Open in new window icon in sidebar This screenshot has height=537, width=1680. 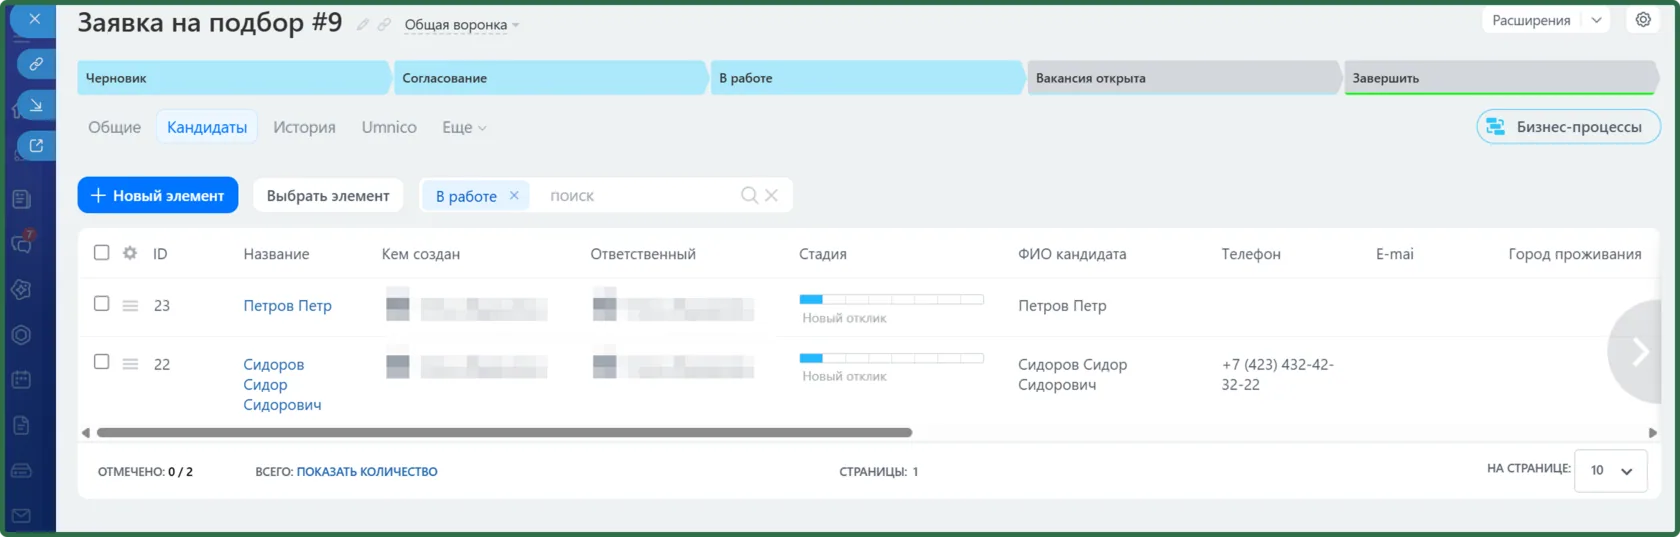pos(36,146)
